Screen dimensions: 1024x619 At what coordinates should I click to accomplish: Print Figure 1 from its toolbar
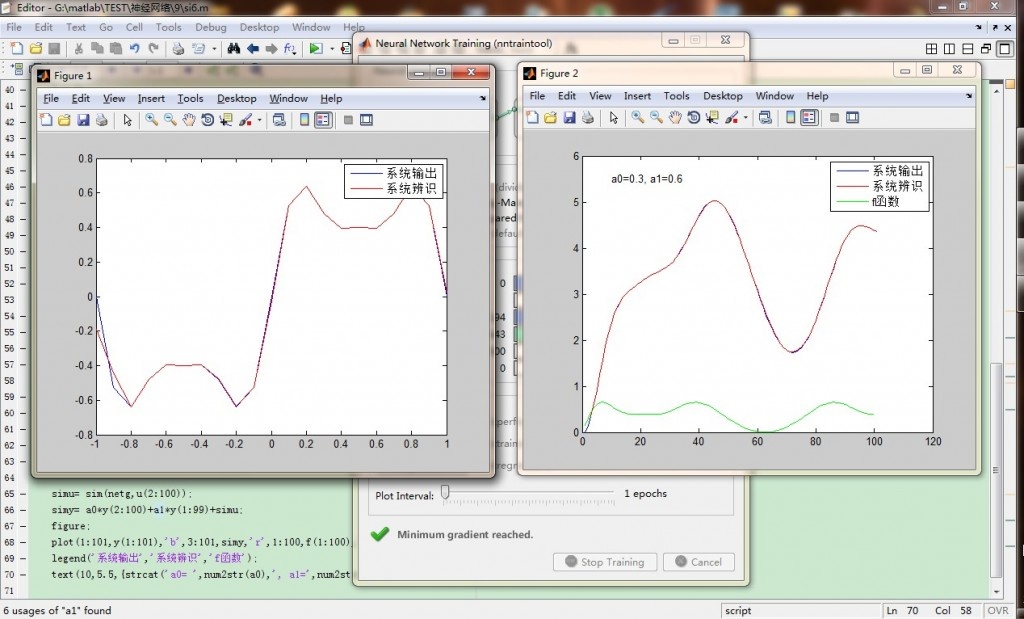point(102,120)
